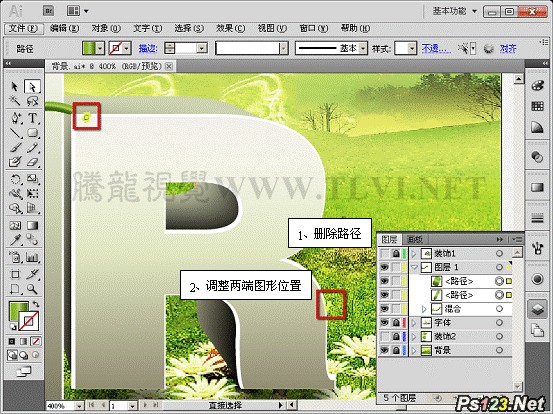
Task: Select the Free Transform tool
Action: coord(32,194)
